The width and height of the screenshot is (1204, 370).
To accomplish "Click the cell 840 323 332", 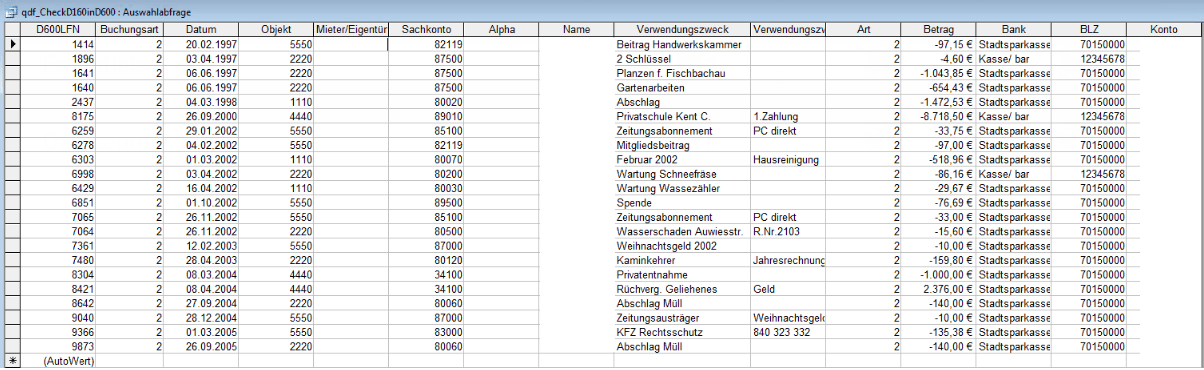I will tap(788, 331).
